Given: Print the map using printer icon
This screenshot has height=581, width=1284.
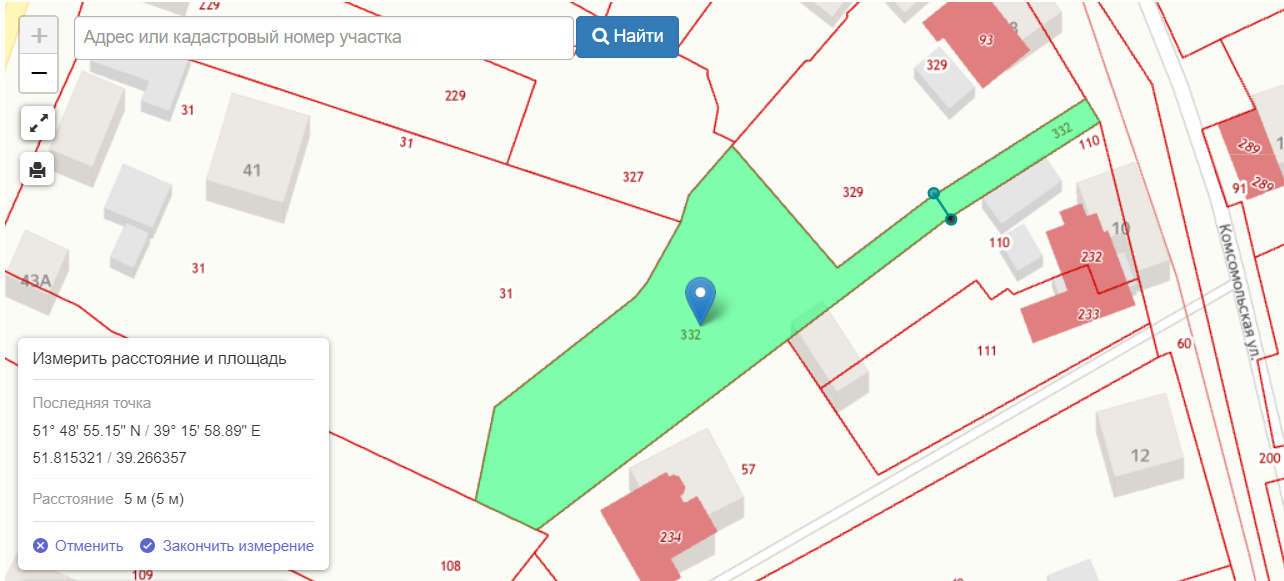Looking at the screenshot, I should tap(38, 169).
